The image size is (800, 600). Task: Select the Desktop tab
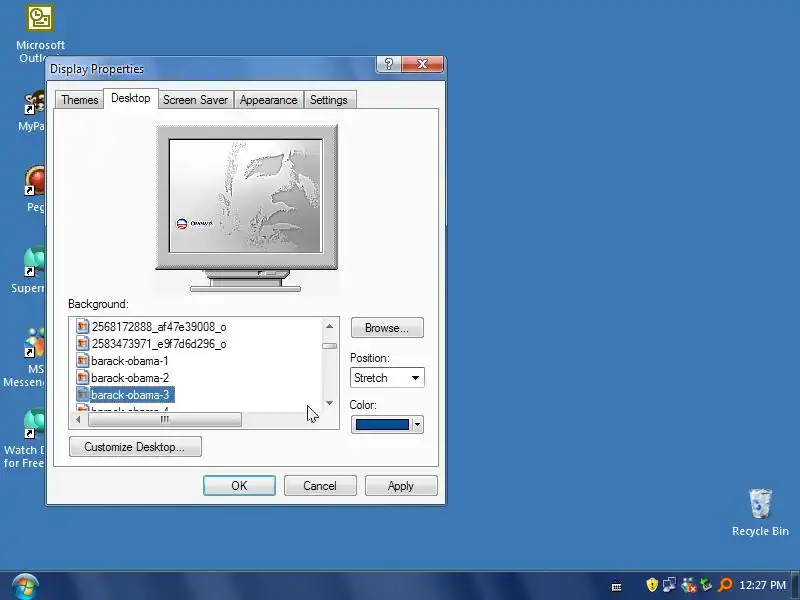tap(131, 98)
